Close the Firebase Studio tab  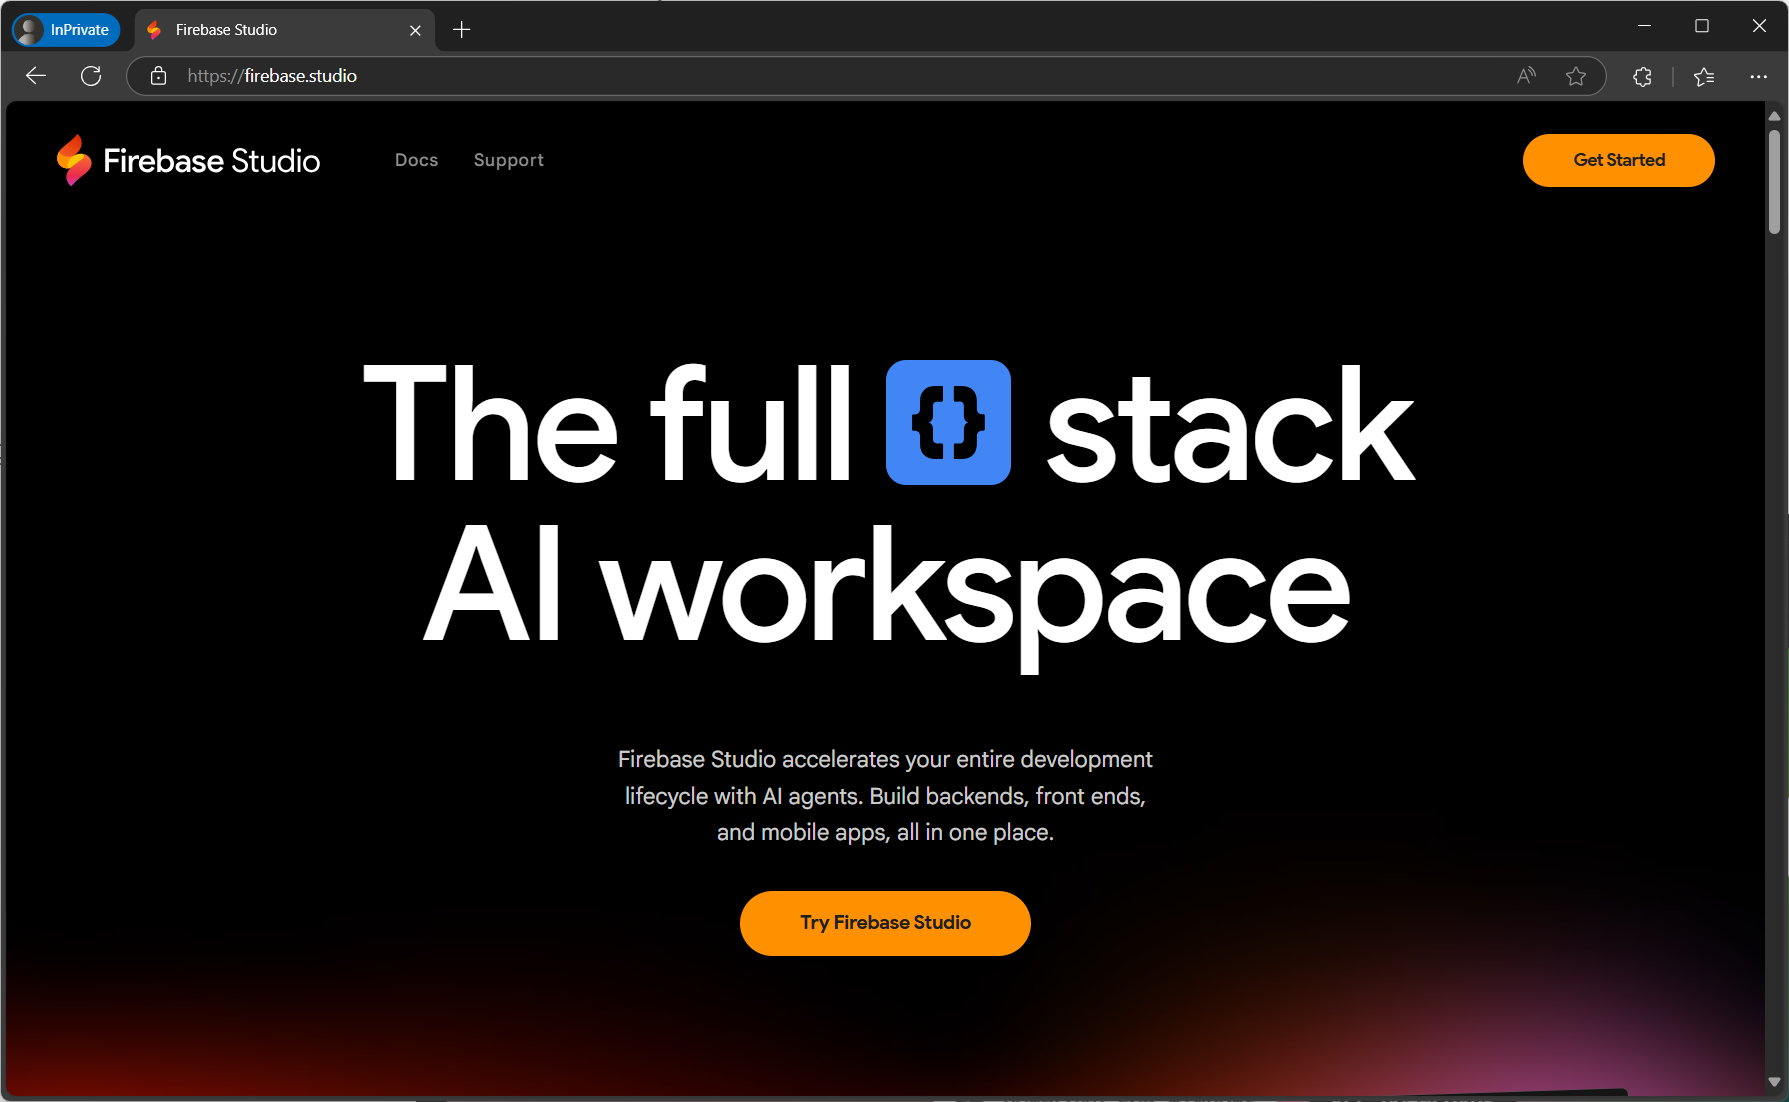pos(415,30)
